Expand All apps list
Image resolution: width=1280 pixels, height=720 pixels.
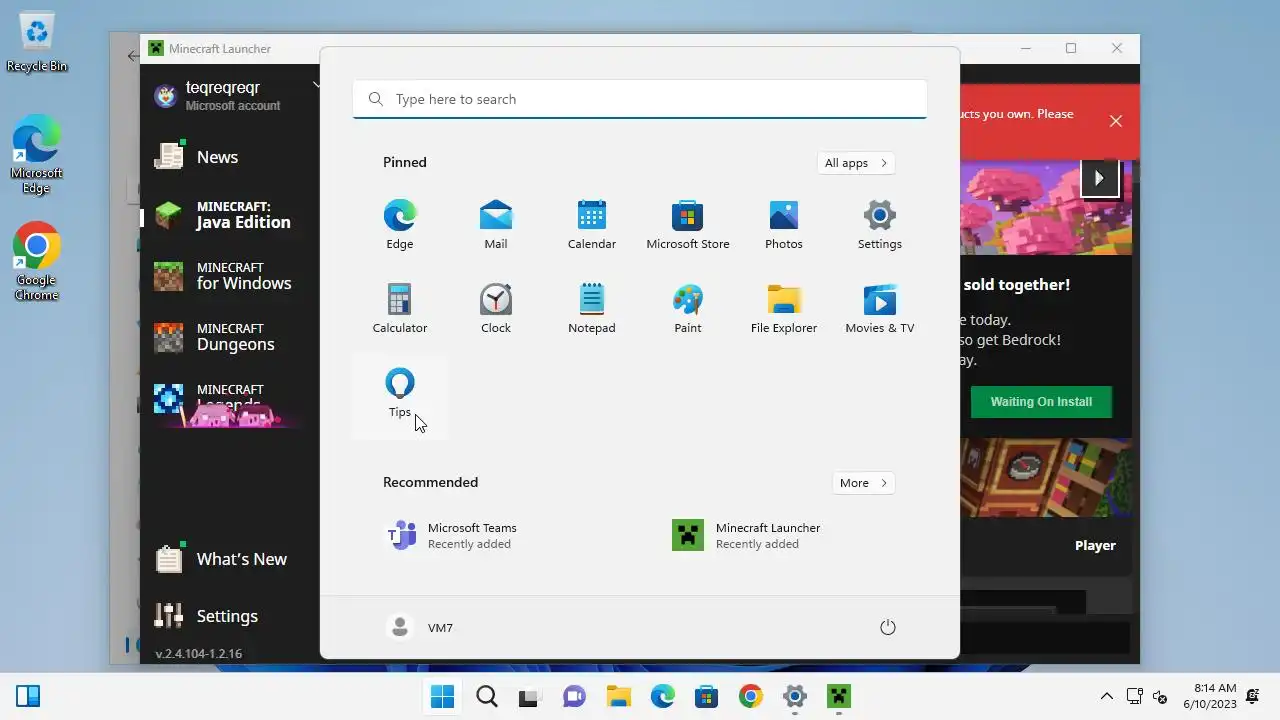tap(855, 163)
